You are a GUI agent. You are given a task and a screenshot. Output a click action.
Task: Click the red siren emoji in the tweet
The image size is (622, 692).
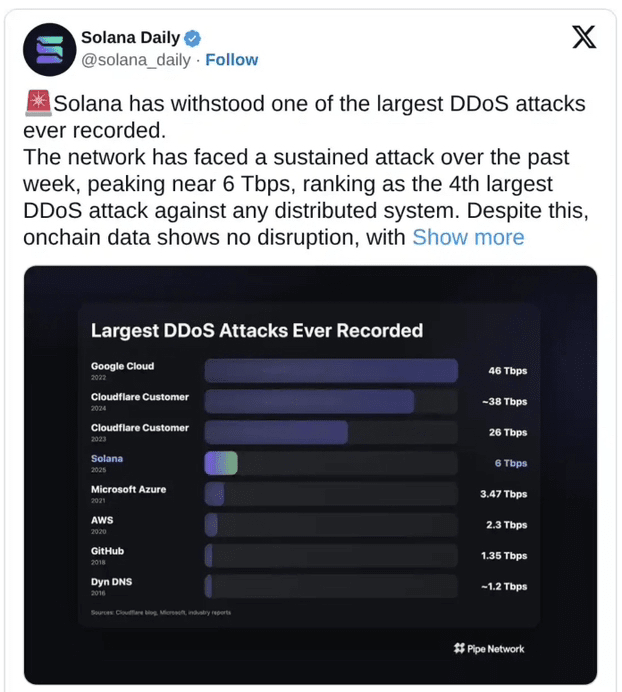click(x=38, y=103)
